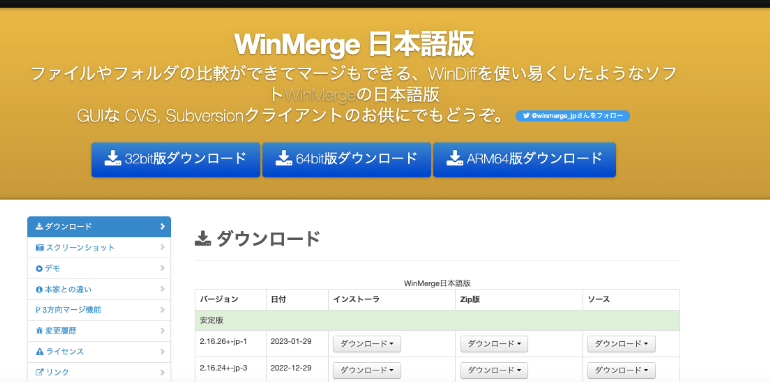Click chevron on スクリーンショット sidebar row

point(163,247)
